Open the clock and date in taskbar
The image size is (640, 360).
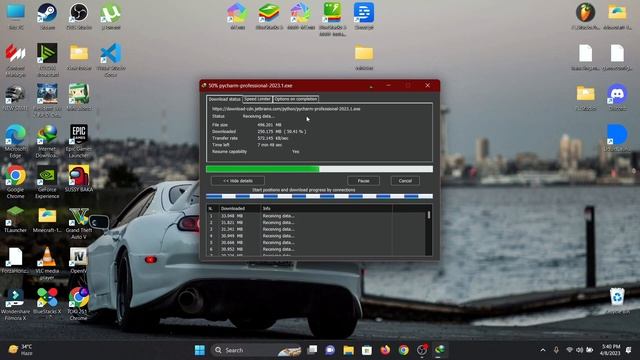tap(610, 350)
